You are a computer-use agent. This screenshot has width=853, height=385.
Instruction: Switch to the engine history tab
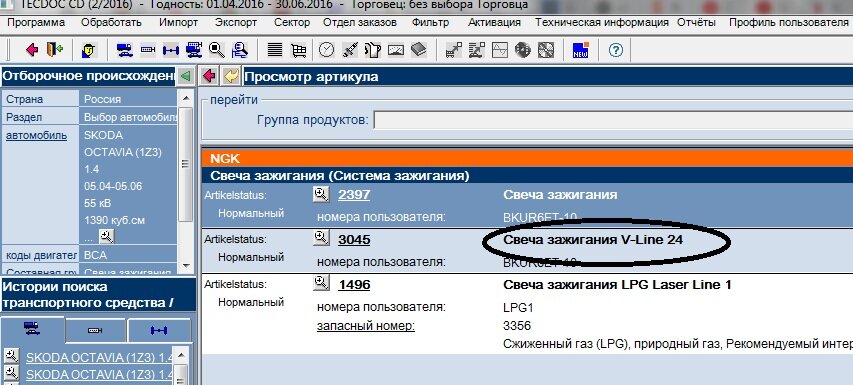[x=95, y=331]
